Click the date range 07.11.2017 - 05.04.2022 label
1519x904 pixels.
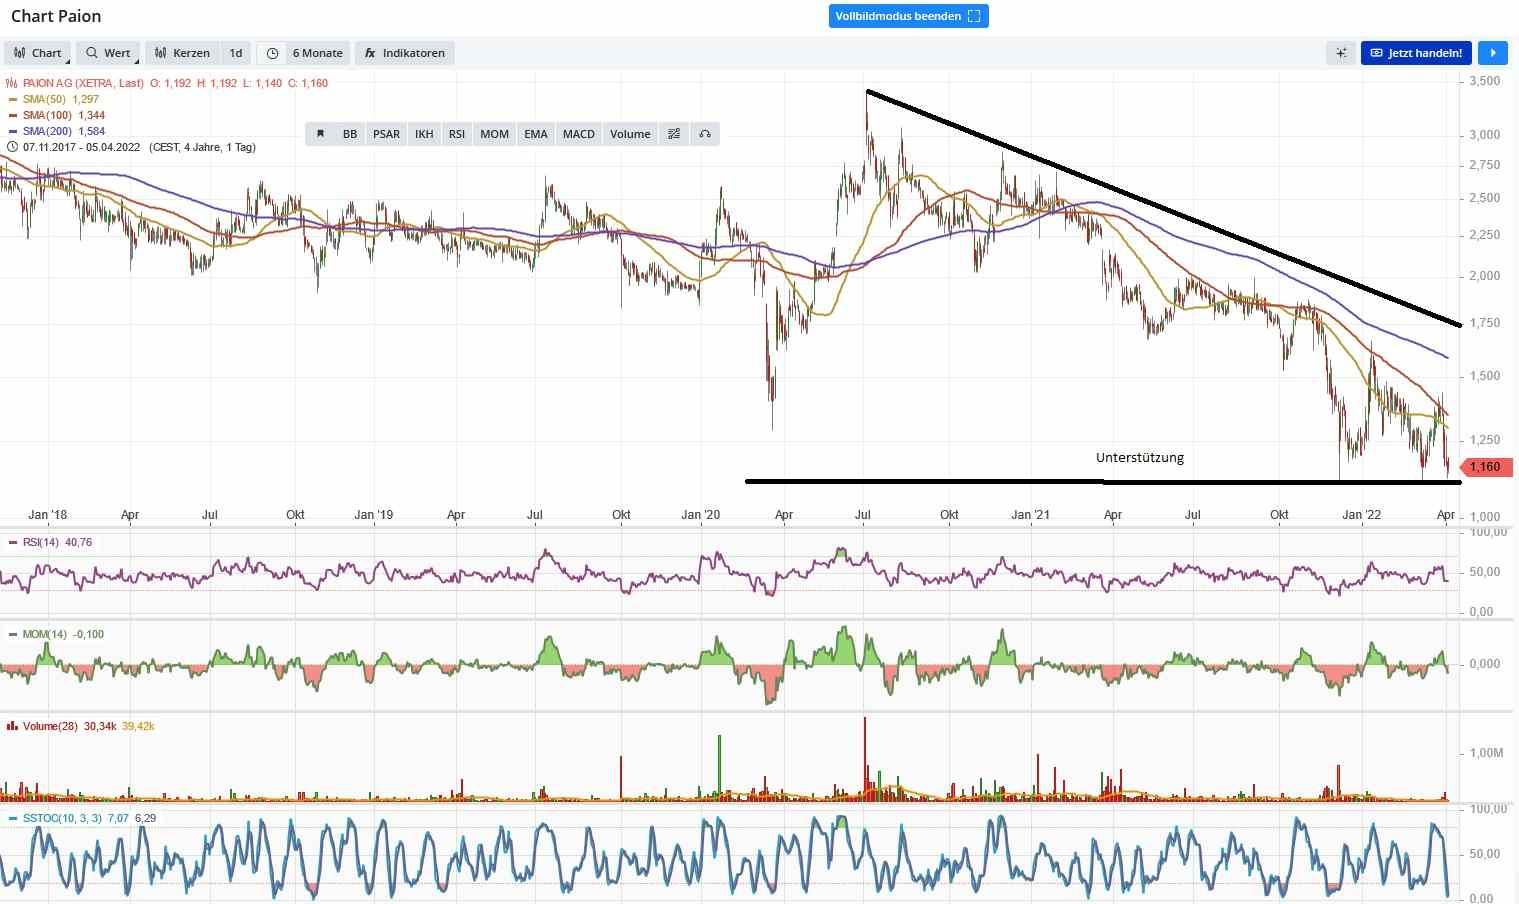coord(81,147)
